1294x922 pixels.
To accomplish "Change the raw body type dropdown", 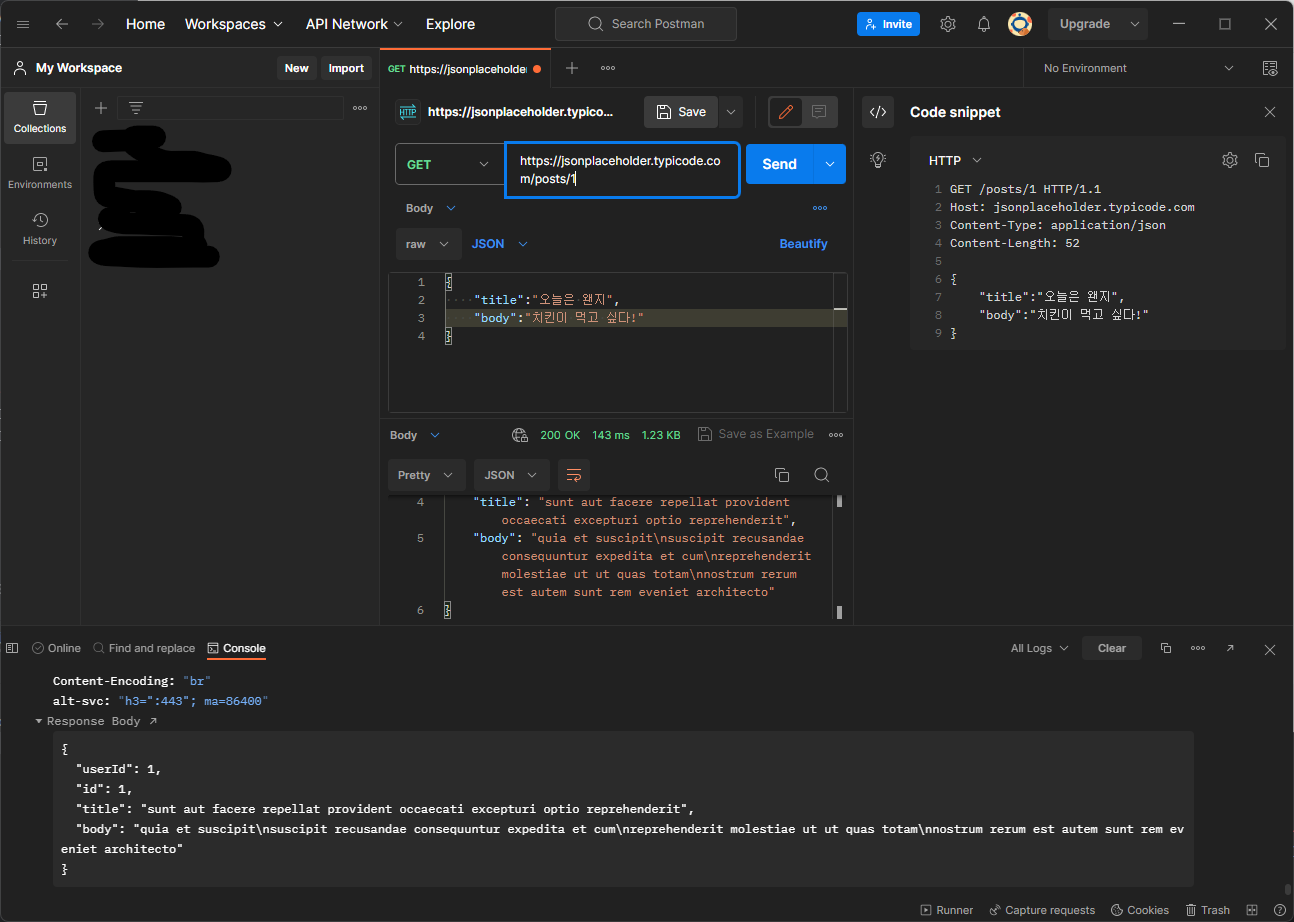I will pyautogui.click(x=429, y=244).
